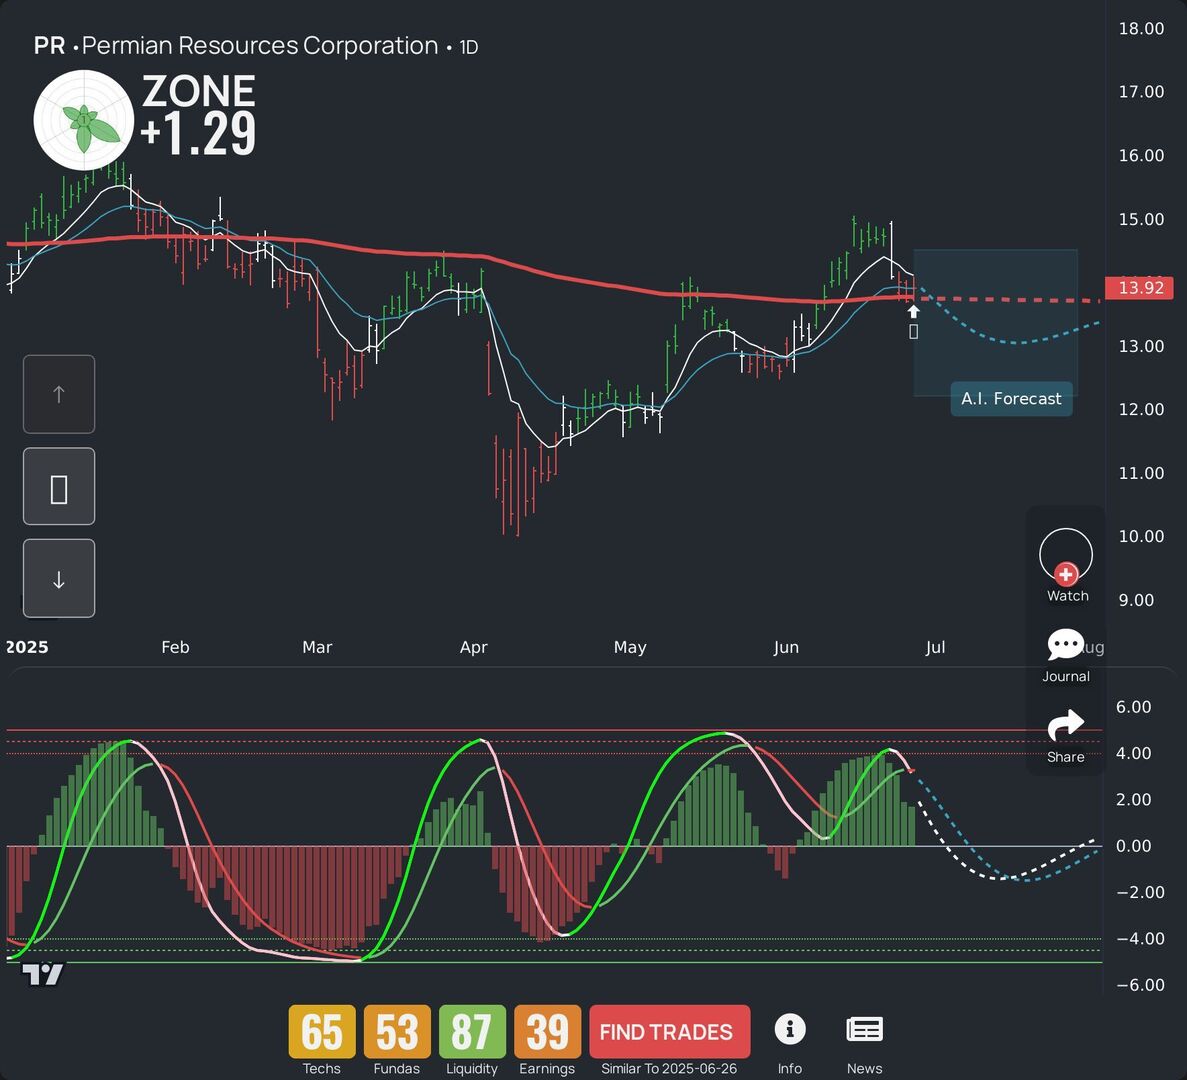The width and height of the screenshot is (1187, 1080).
Task: Click the 10.00 price axis label
Action: pyautogui.click(x=1141, y=537)
